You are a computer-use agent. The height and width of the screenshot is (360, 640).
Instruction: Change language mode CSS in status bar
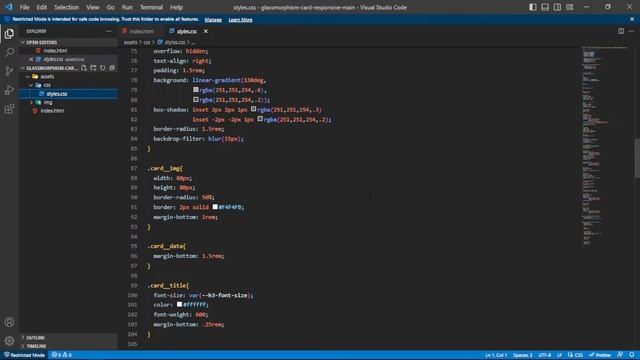pyautogui.click(x=578, y=355)
